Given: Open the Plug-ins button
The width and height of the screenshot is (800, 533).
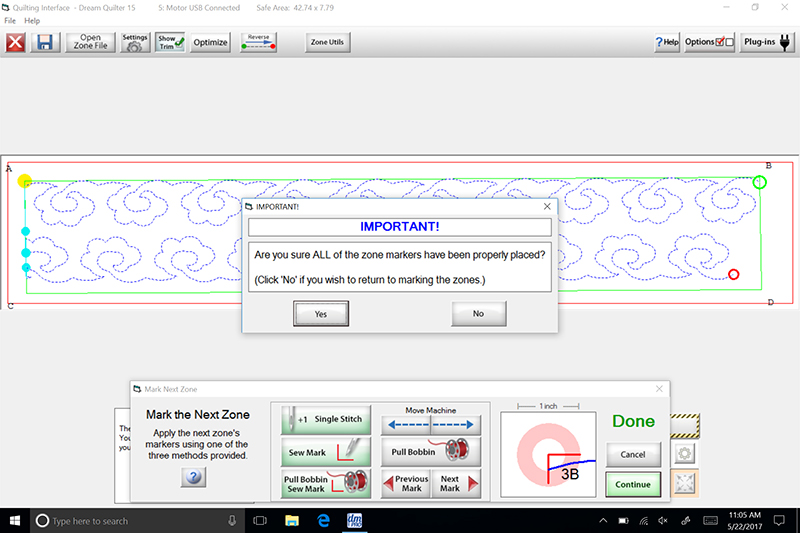Looking at the screenshot, I should pos(768,43).
